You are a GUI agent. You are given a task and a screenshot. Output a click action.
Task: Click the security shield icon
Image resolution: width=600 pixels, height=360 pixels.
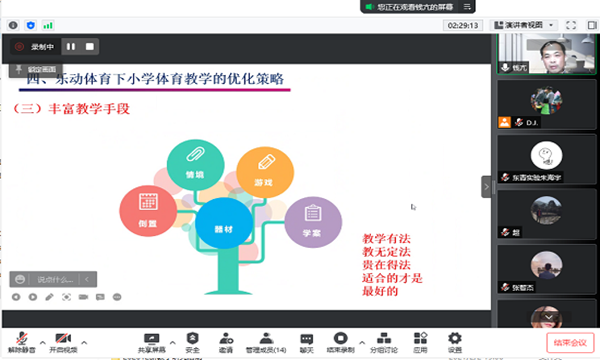(x=31, y=25)
